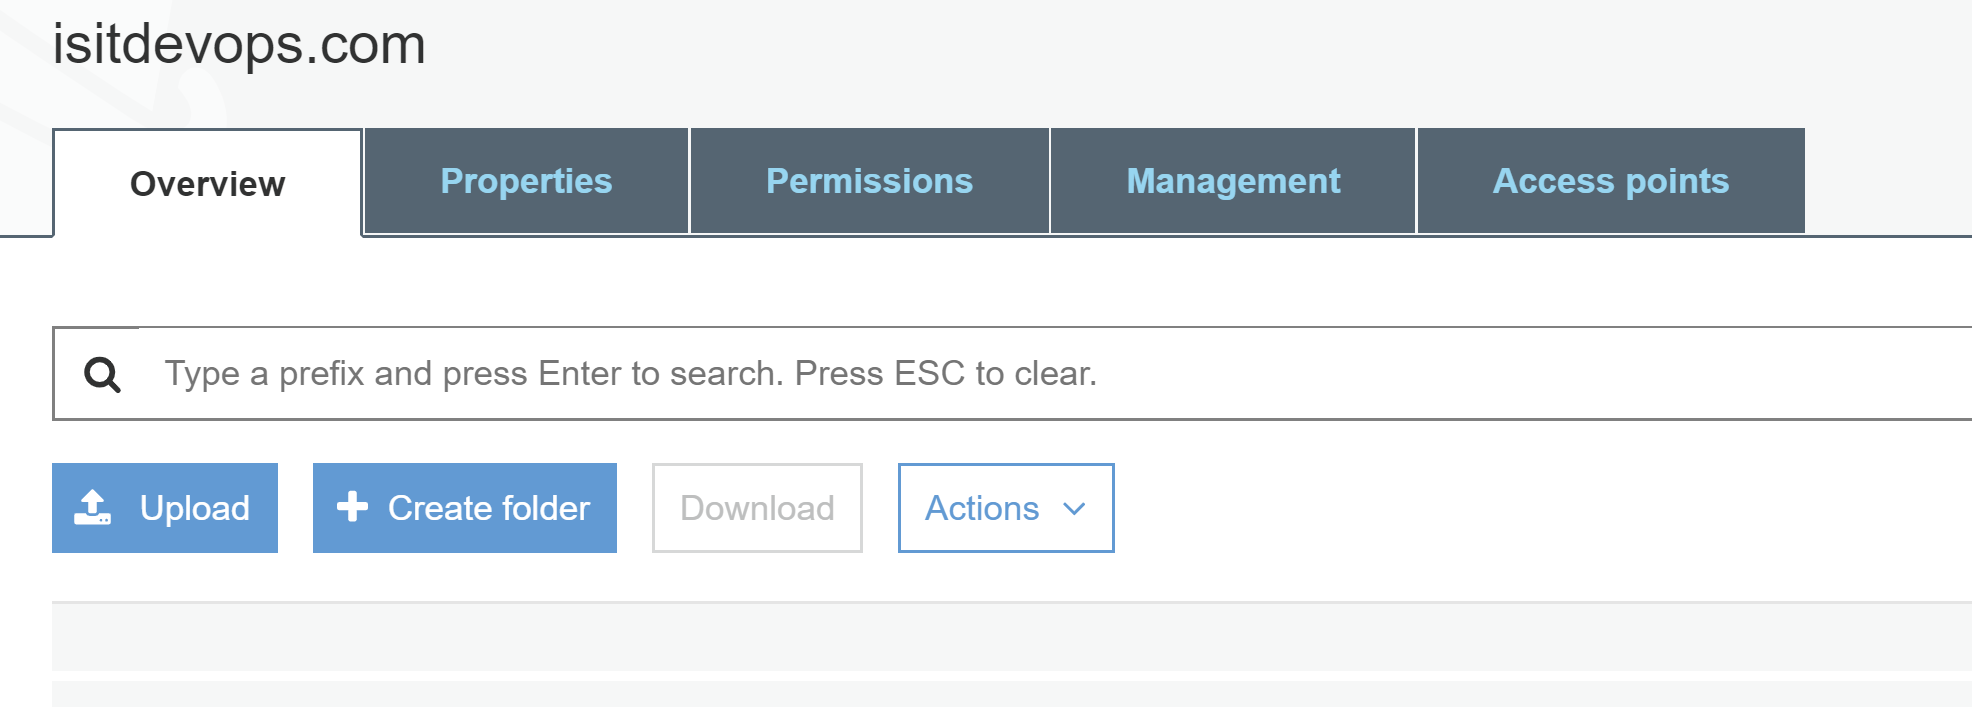Click the Upload button
Screen dimensions: 1972x707
(x=165, y=508)
